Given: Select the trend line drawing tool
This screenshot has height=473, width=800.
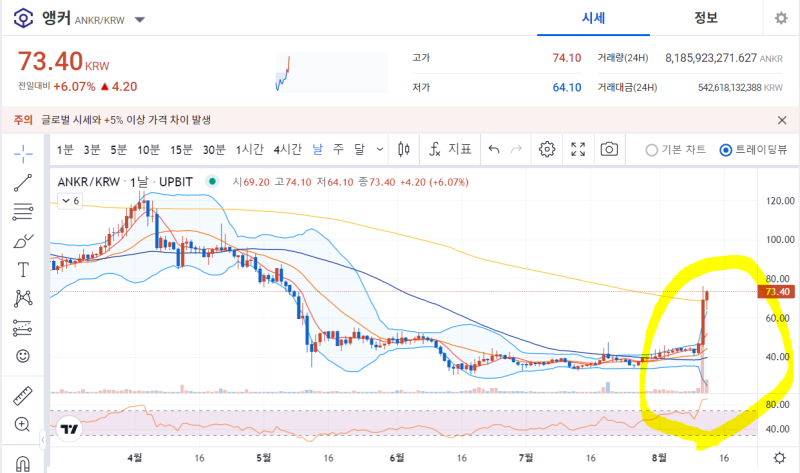Looking at the screenshot, I should pos(23,183).
